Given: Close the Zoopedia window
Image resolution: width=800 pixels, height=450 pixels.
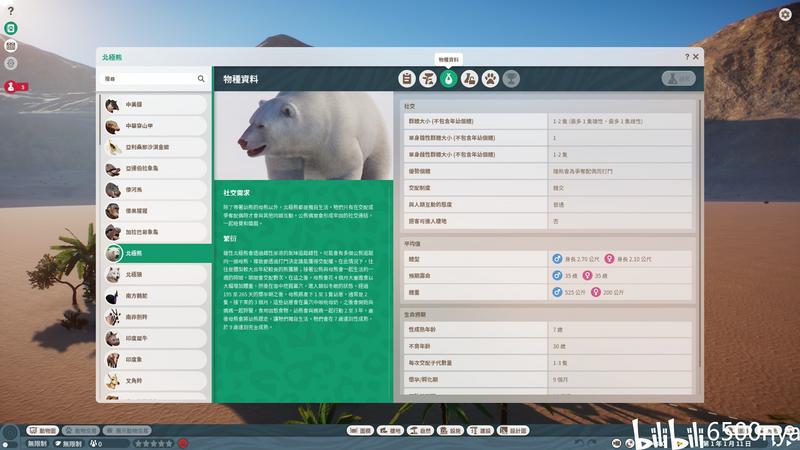Looking at the screenshot, I should tap(695, 57).
